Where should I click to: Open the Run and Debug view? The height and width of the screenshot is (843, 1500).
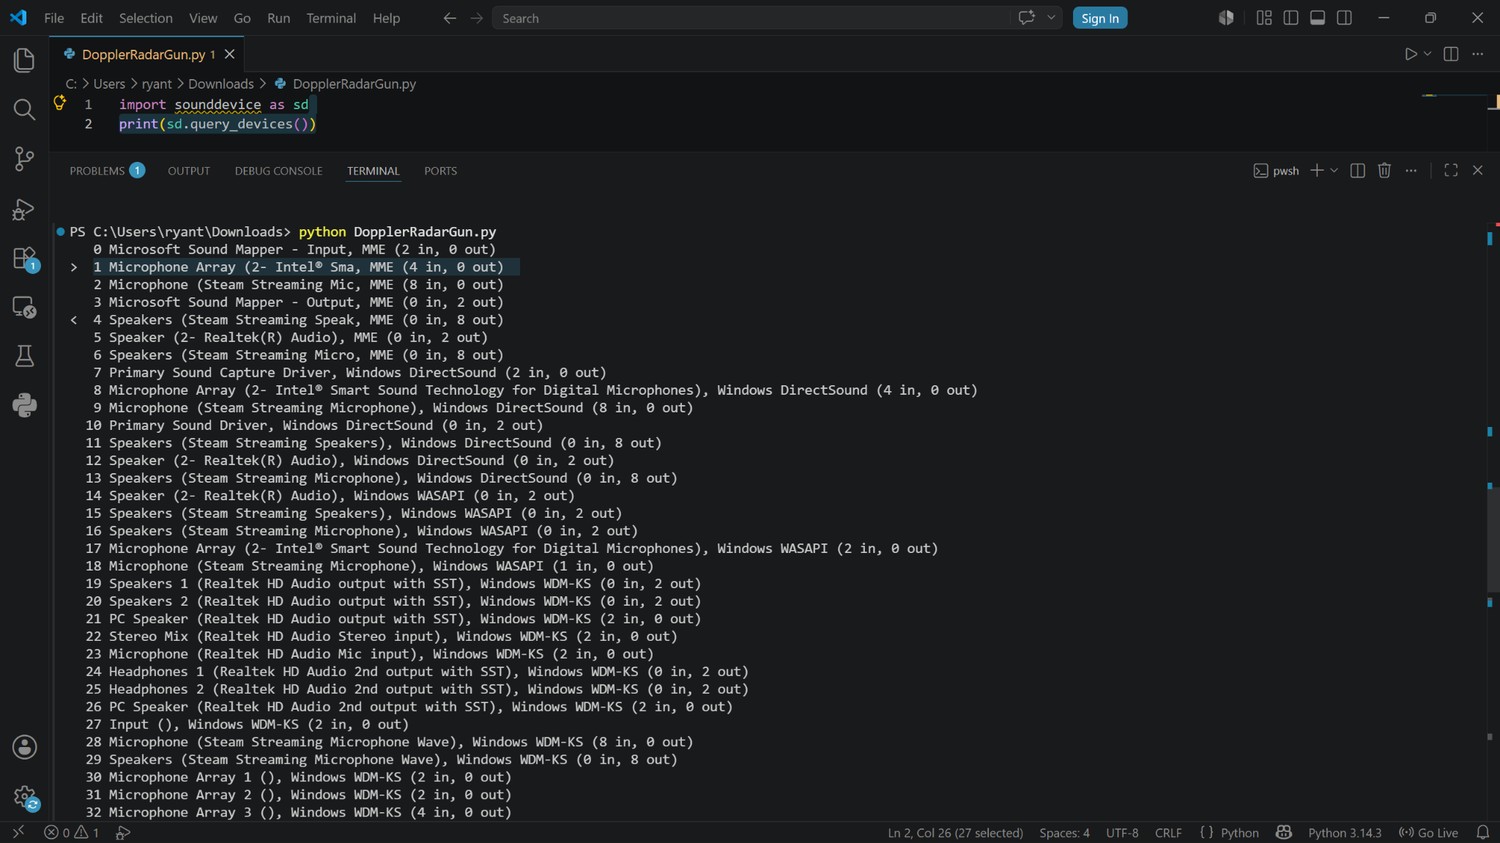[24, 208]
